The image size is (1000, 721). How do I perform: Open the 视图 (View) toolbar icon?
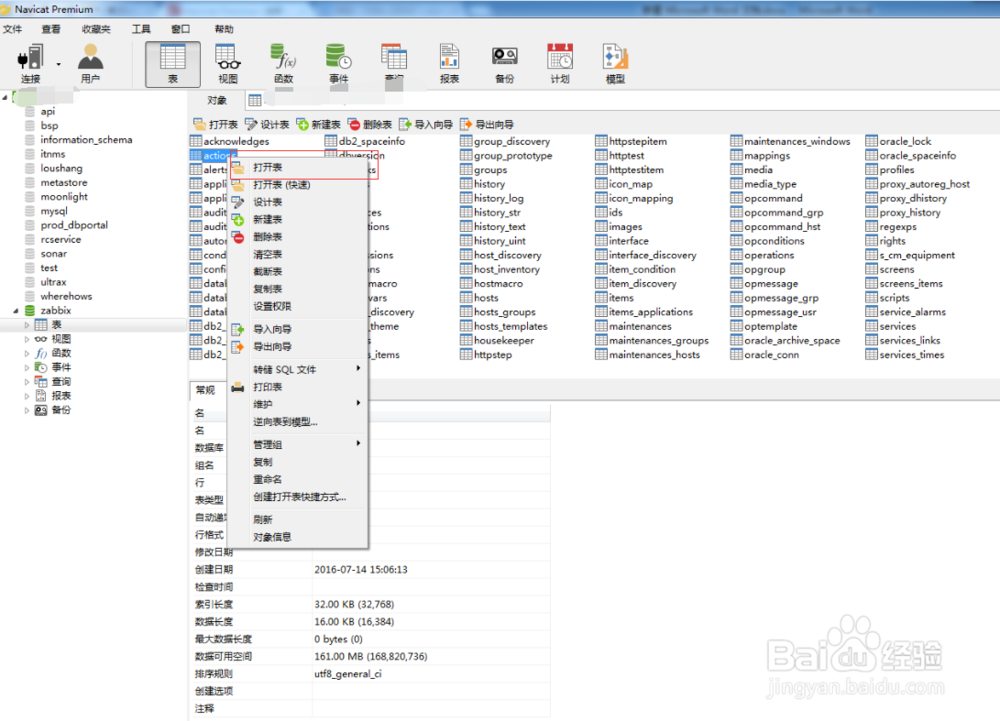228,64
